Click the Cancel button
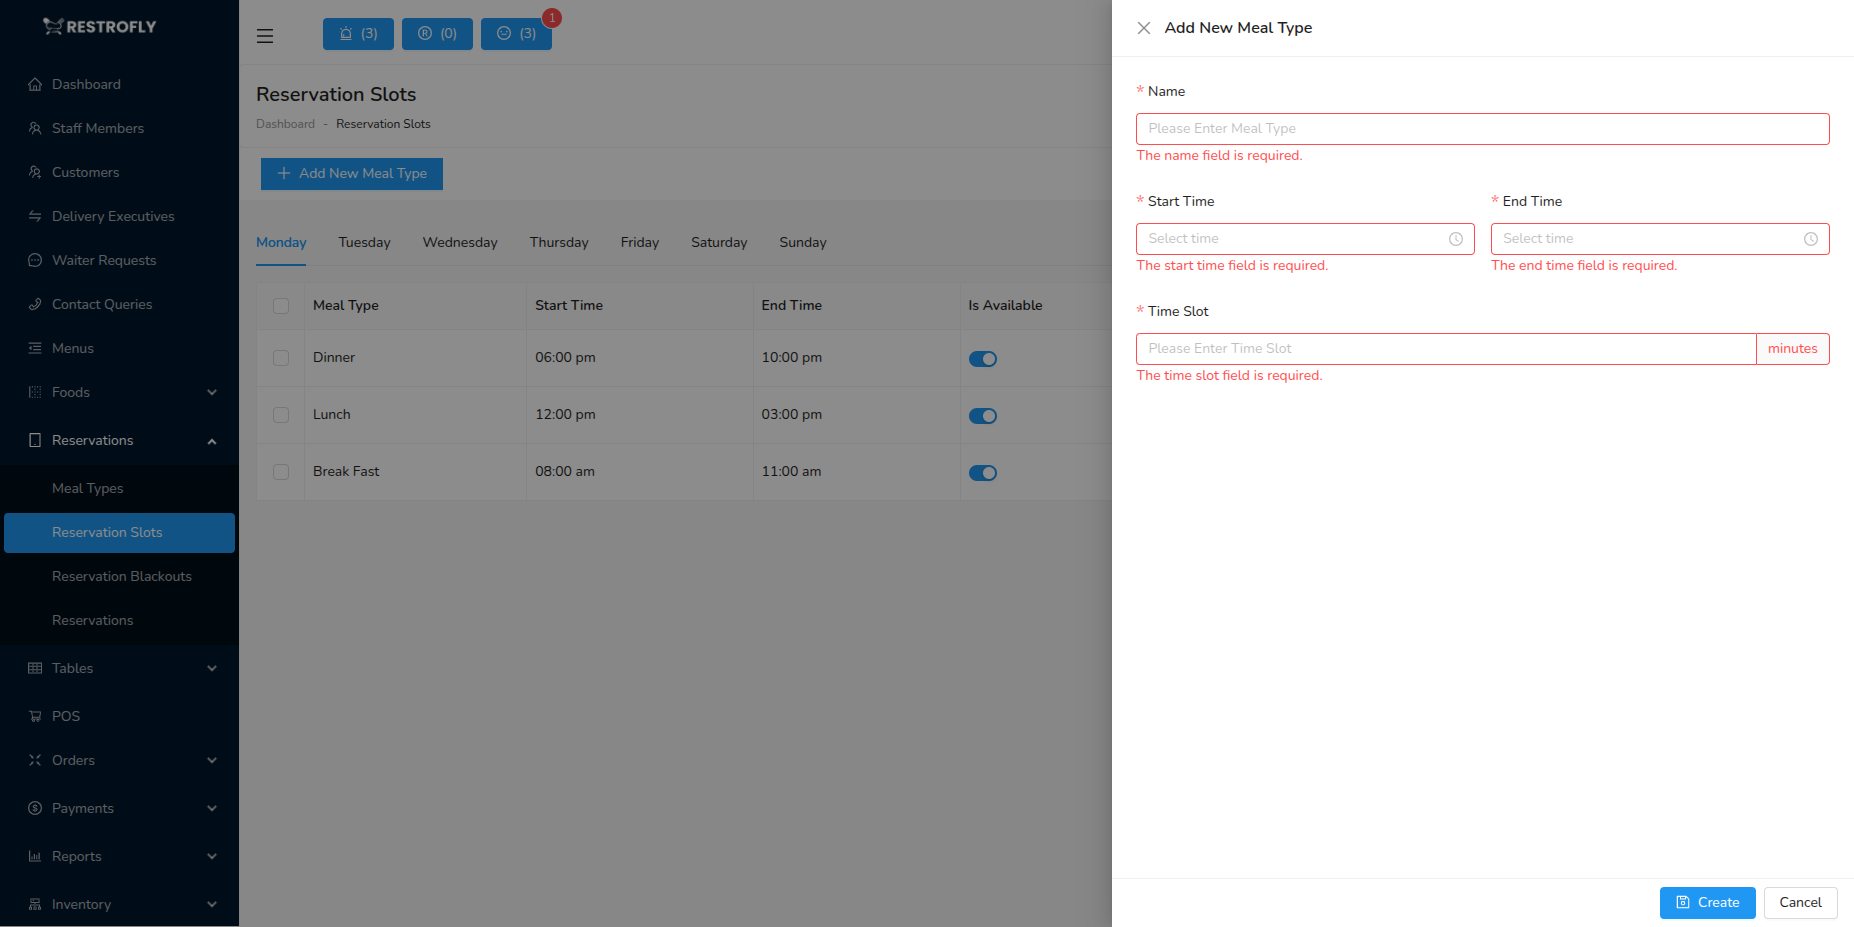The width and height of the screenshot is (1854, 927). 1799,903
